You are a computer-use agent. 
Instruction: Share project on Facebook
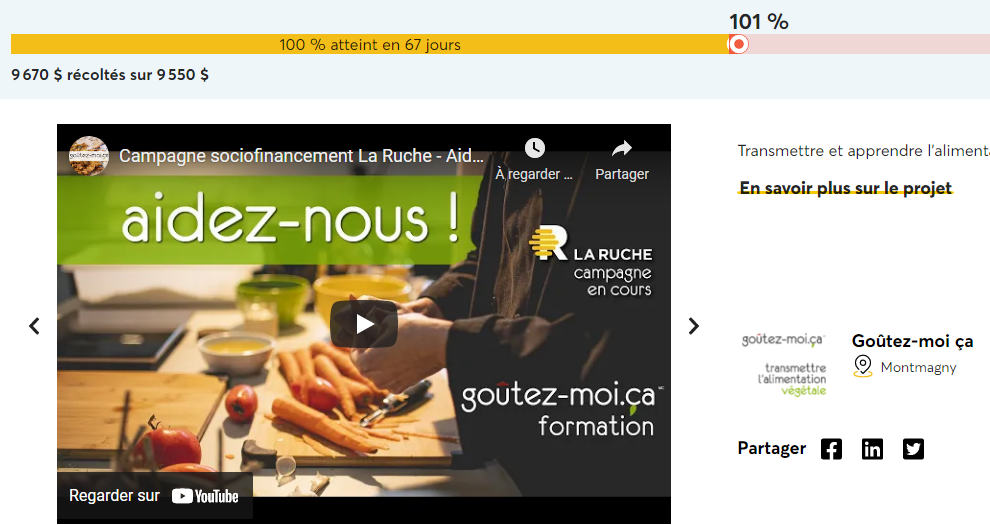(x=832, y=449)
